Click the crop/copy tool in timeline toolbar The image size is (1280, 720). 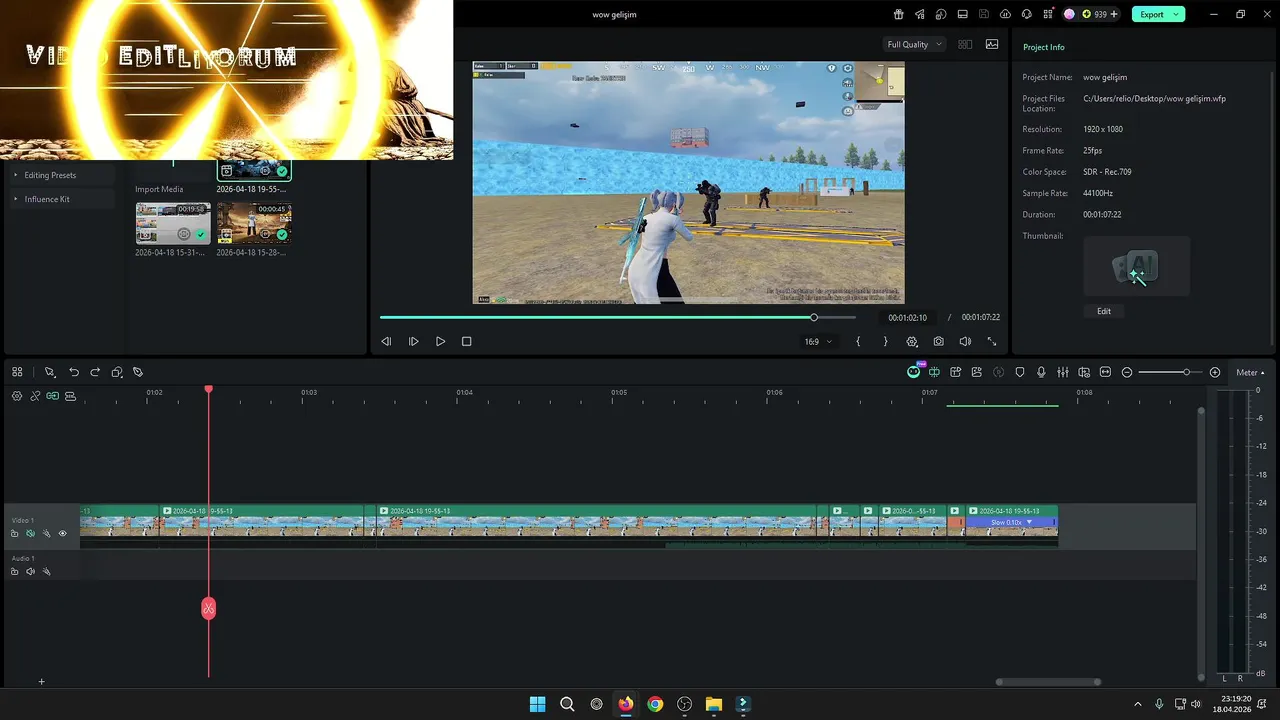(117, 372)
